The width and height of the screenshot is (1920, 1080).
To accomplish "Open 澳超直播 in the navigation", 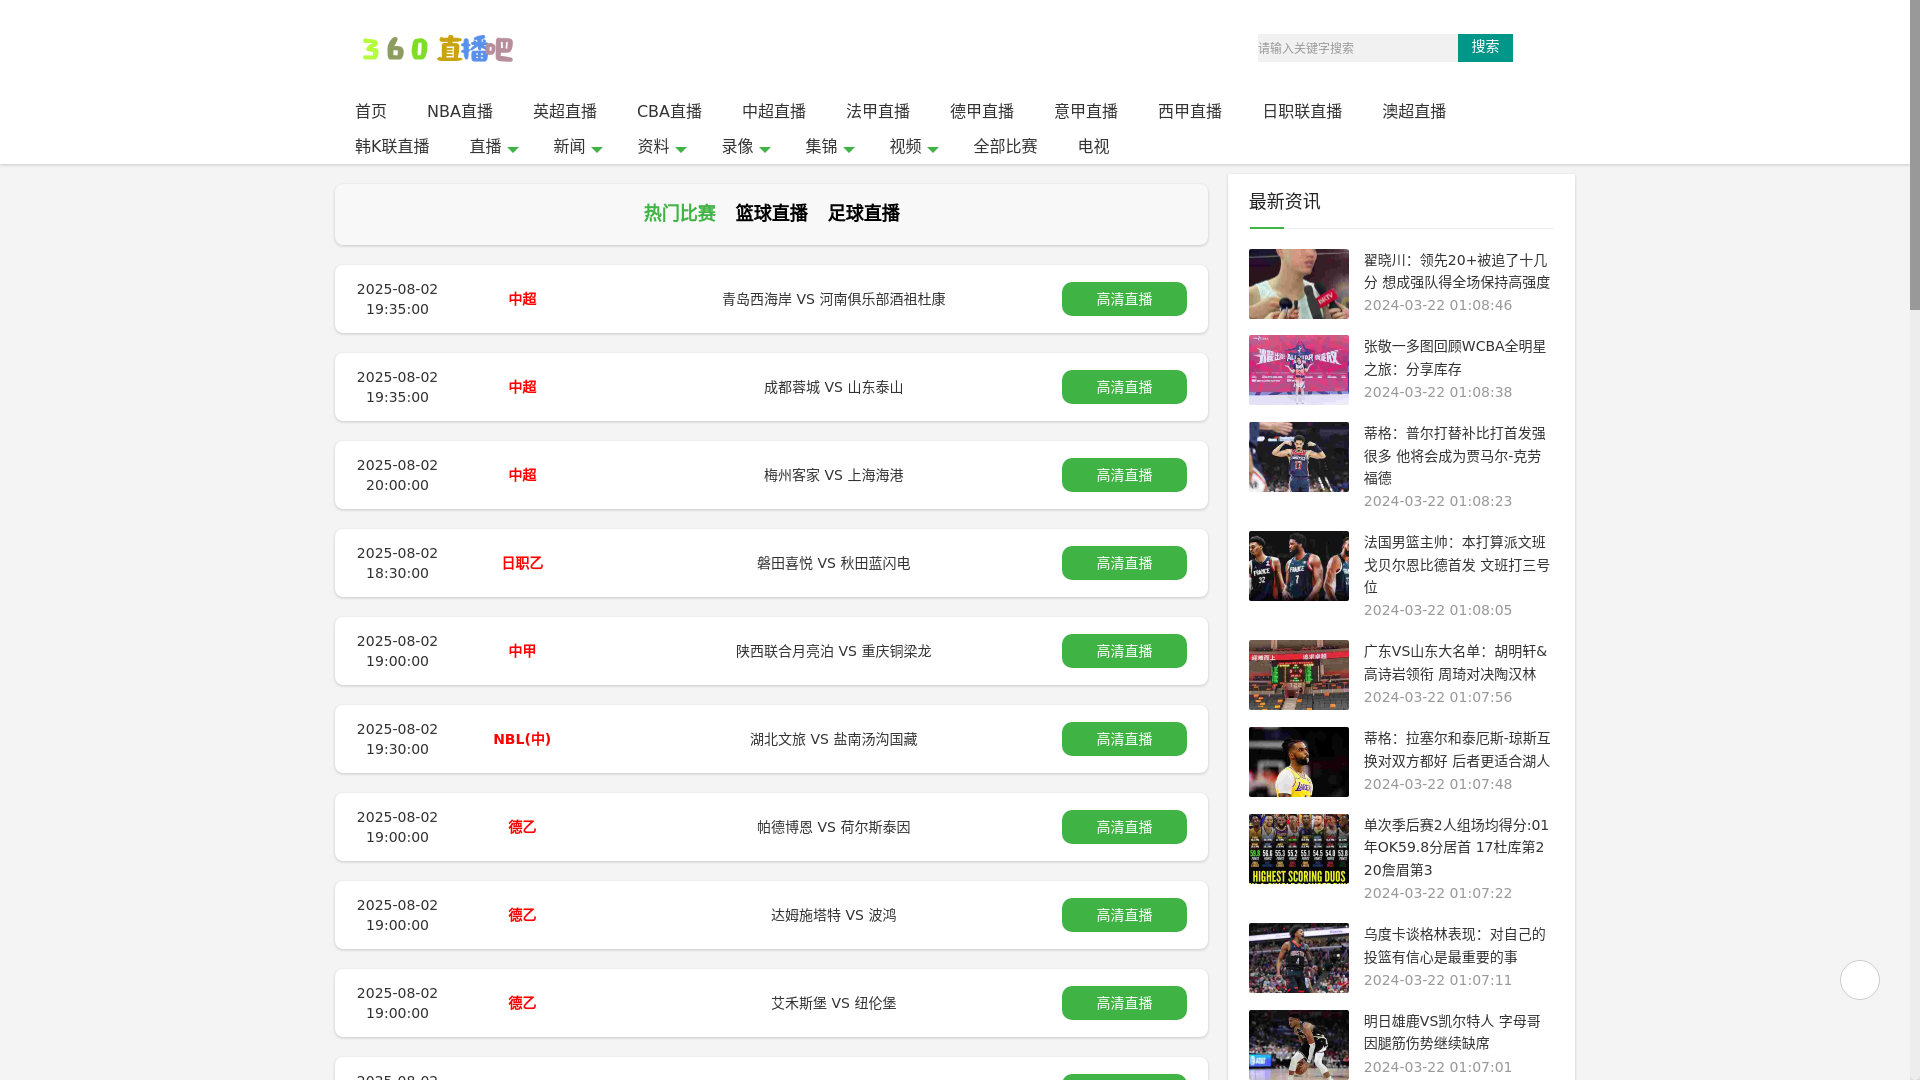I will [x=1414, y=111].
